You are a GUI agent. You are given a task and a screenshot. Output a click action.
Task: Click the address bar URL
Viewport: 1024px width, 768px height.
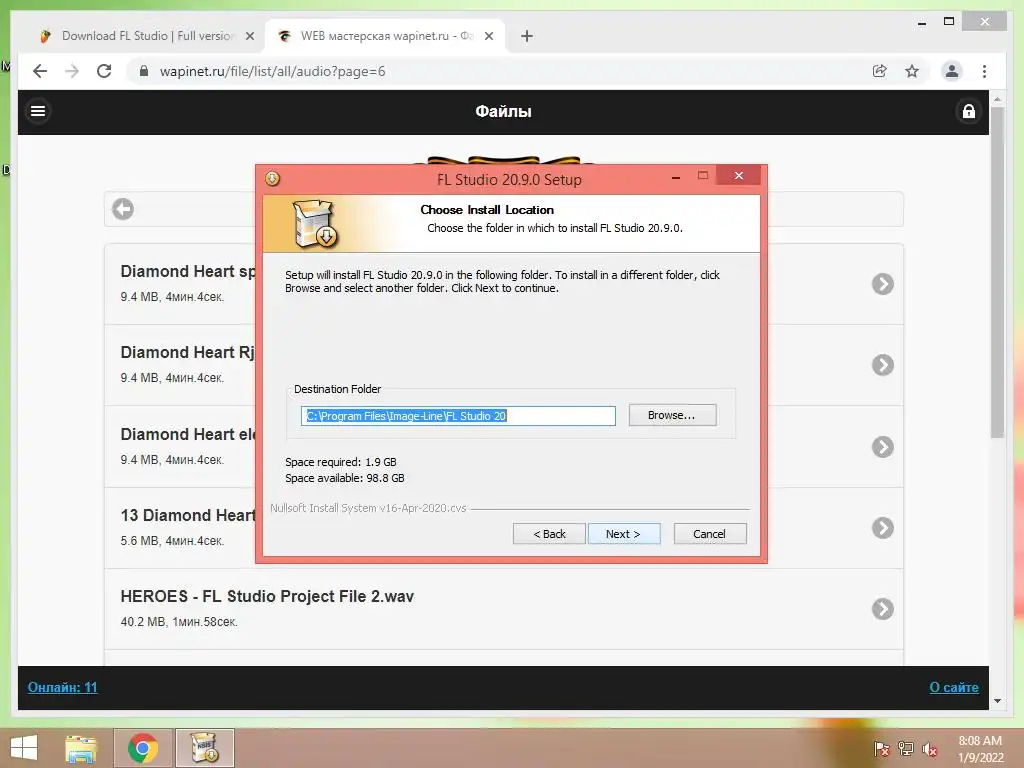point(272,71)
